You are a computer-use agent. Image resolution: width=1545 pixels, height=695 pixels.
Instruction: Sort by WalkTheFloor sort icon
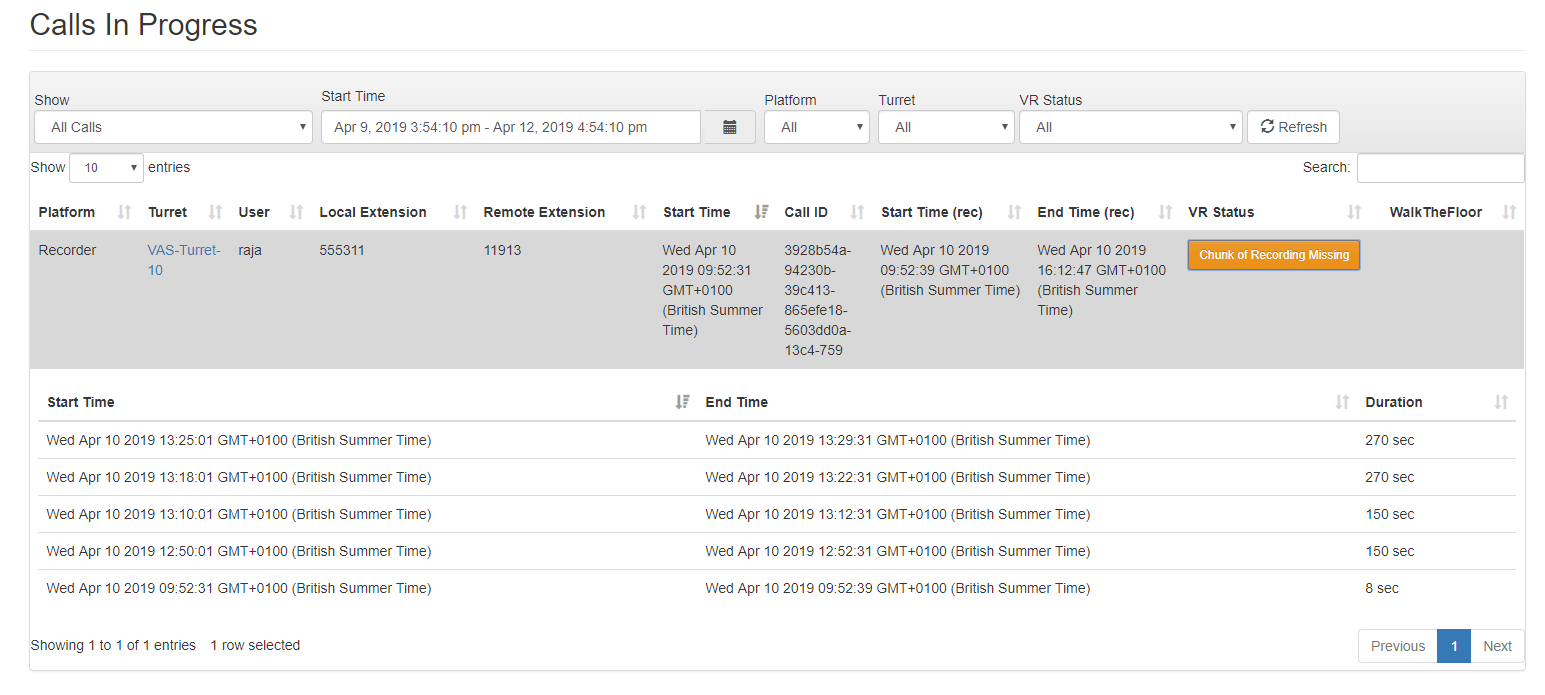pos(1509,212)
